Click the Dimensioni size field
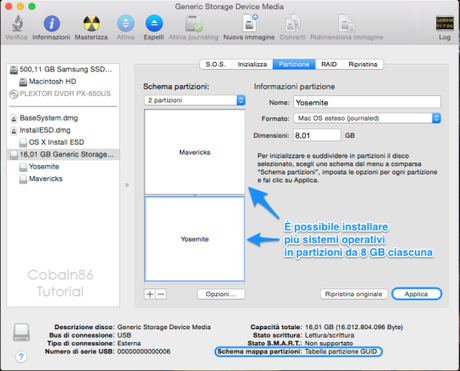The height and width of the screenshot is (371, 460). point(317,135)
